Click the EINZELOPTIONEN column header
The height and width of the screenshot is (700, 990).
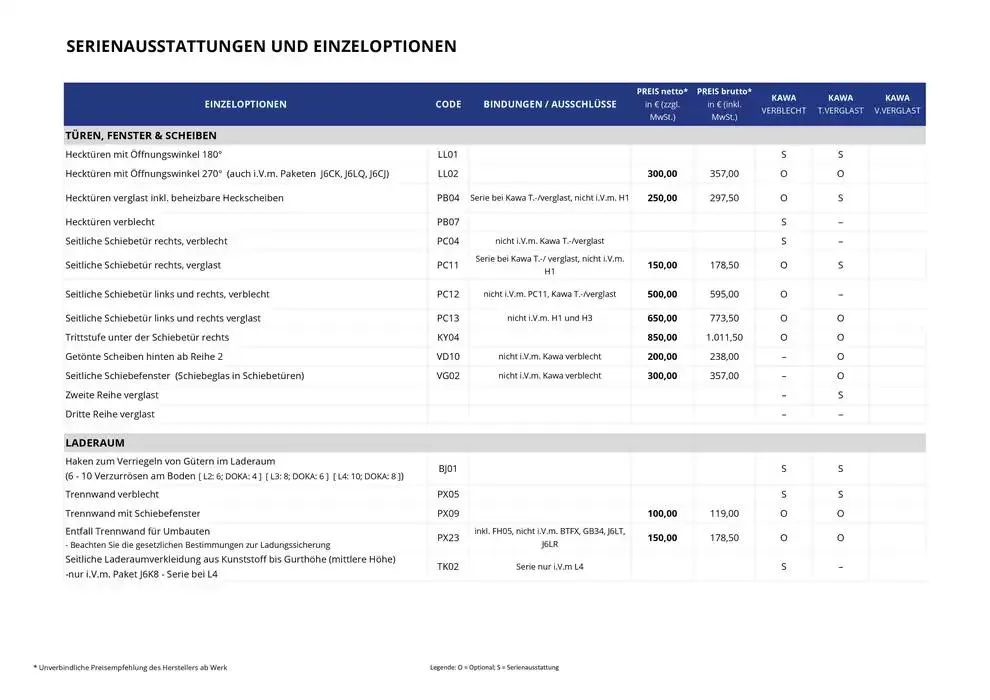(x=245, y=104)
